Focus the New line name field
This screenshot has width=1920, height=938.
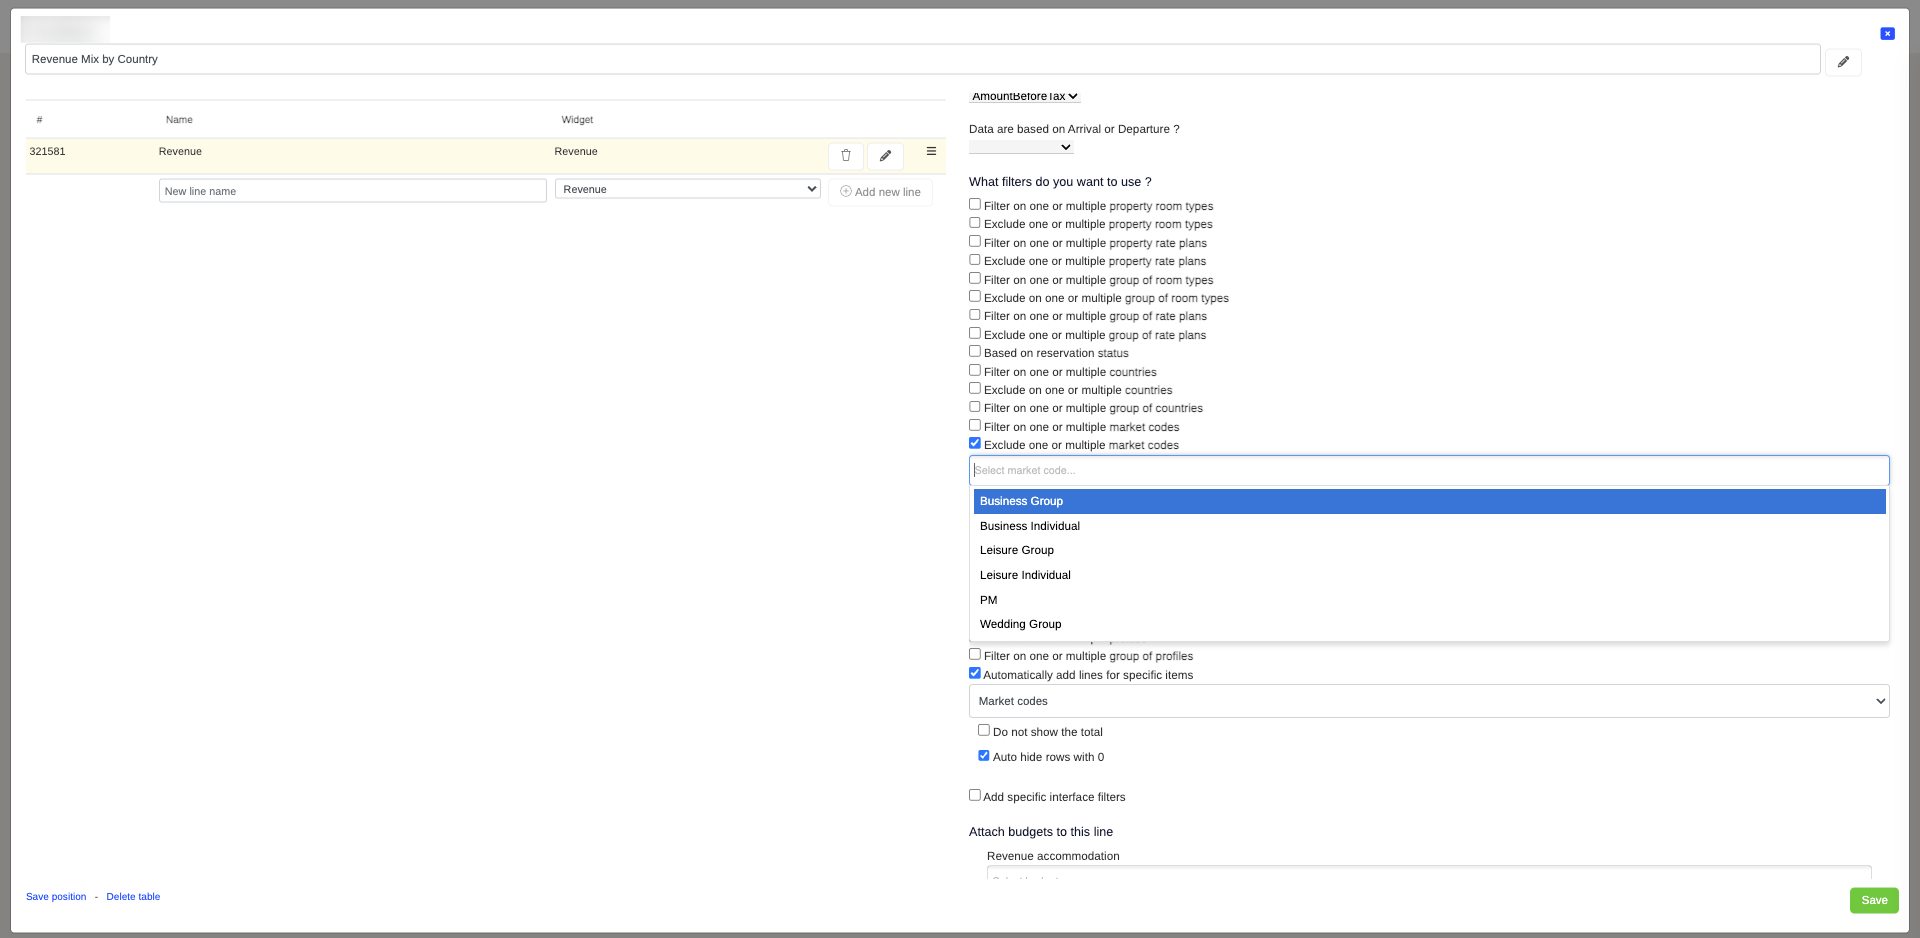(352, 191)
